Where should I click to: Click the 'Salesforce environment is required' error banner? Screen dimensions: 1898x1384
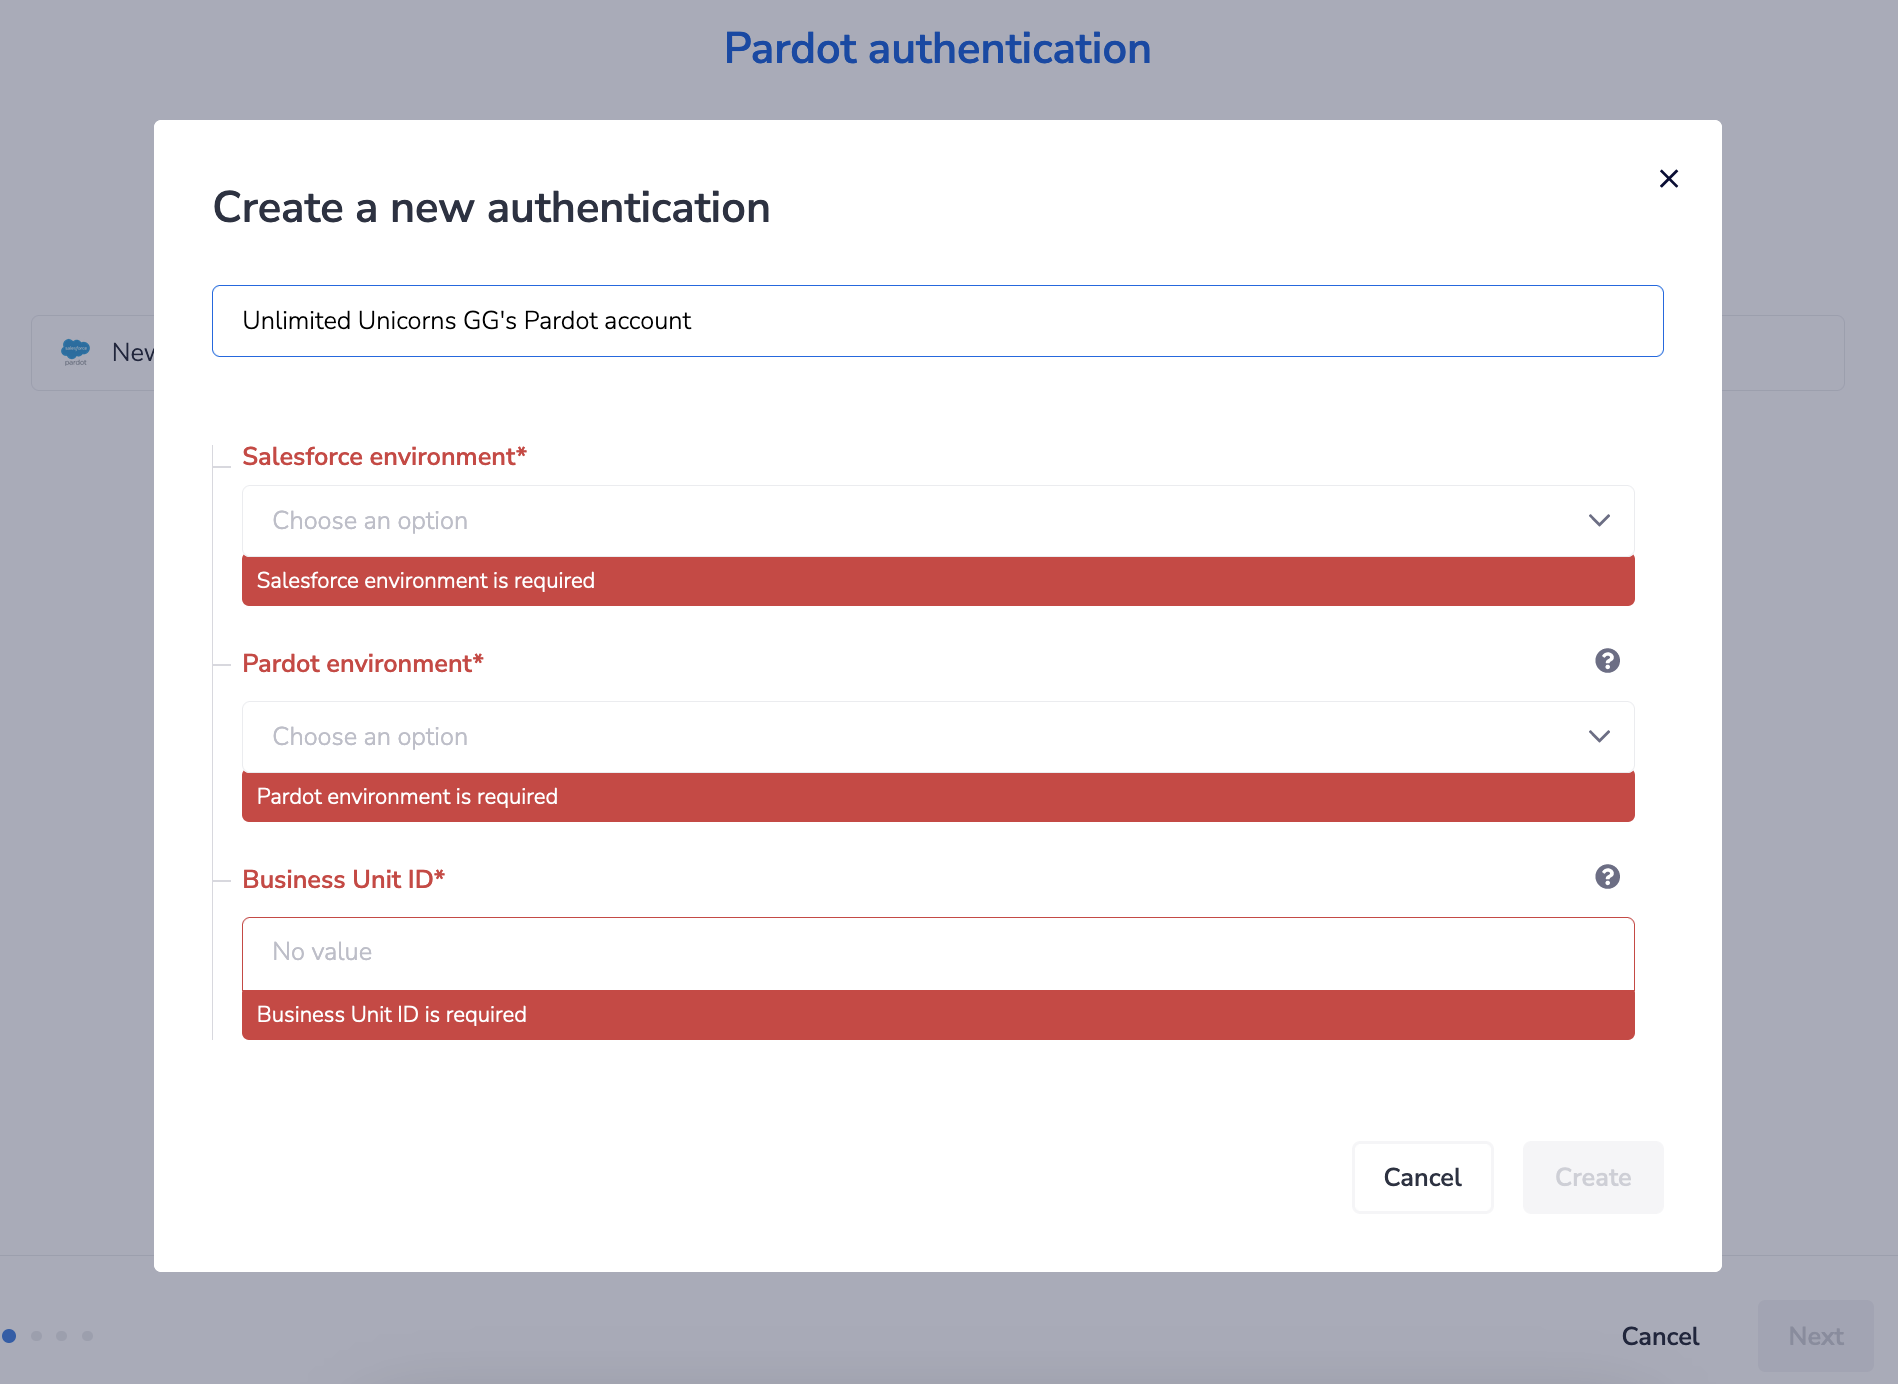coord(938,581)
